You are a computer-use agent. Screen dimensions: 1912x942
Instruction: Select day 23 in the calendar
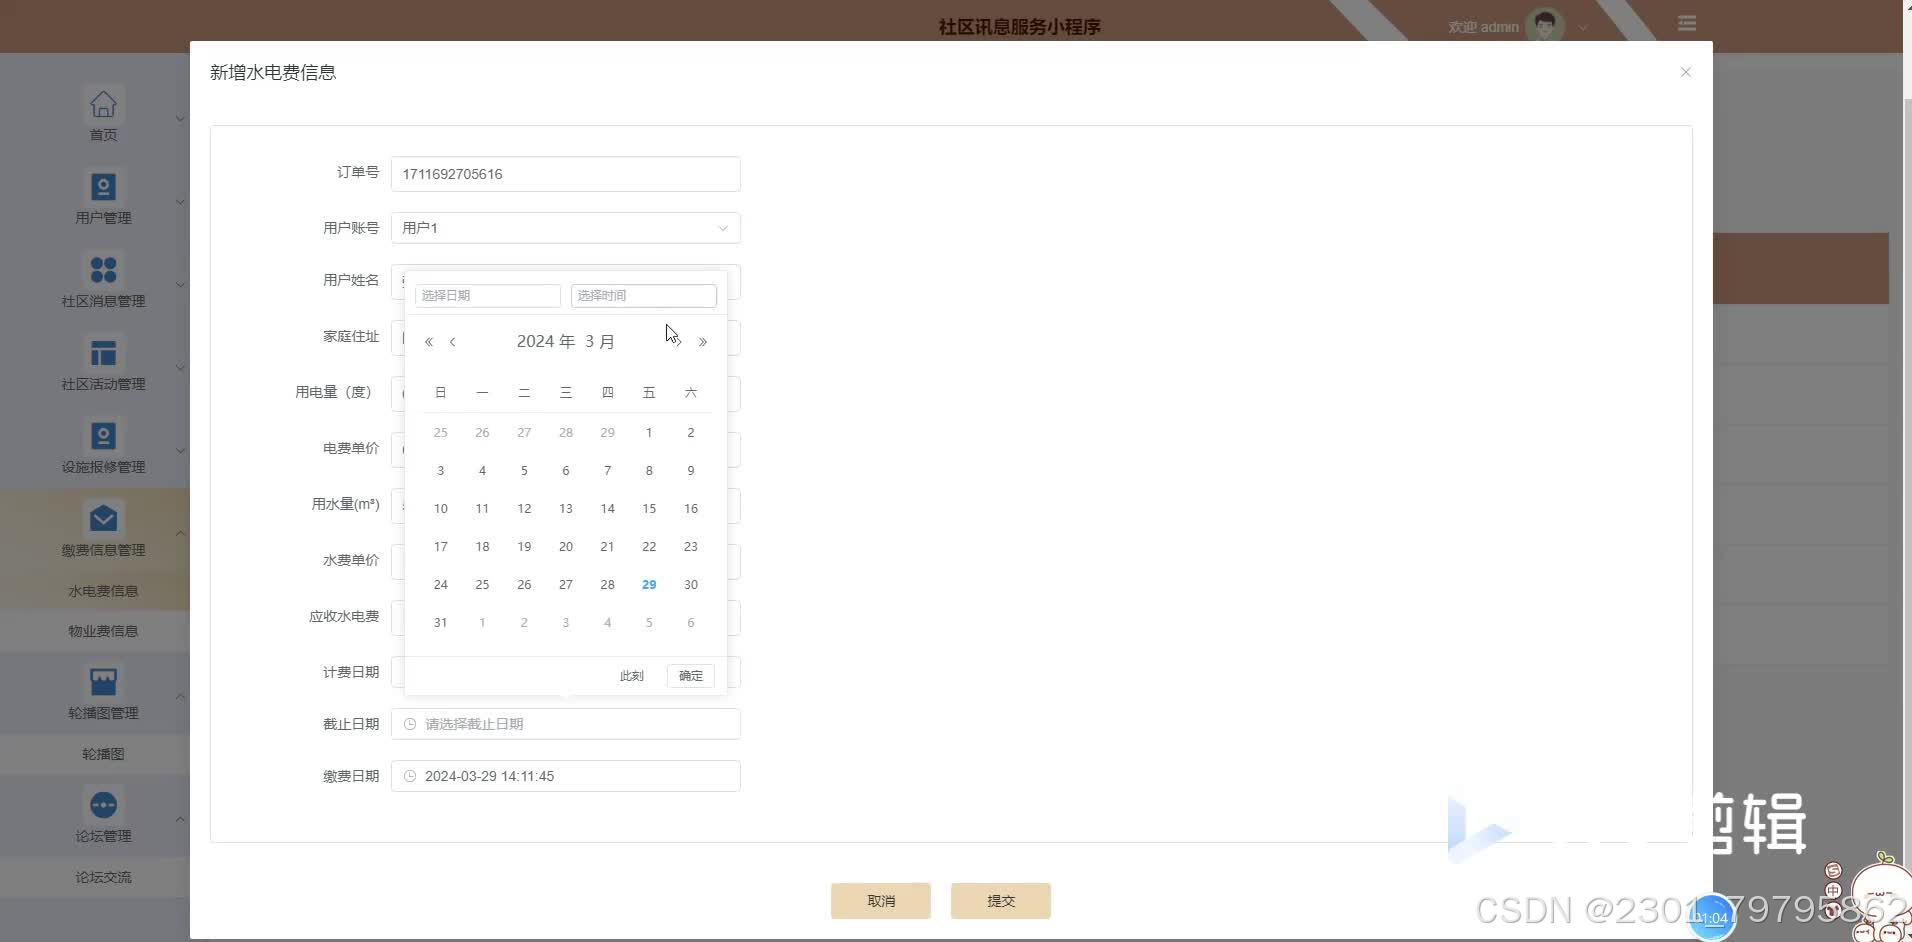691,547
